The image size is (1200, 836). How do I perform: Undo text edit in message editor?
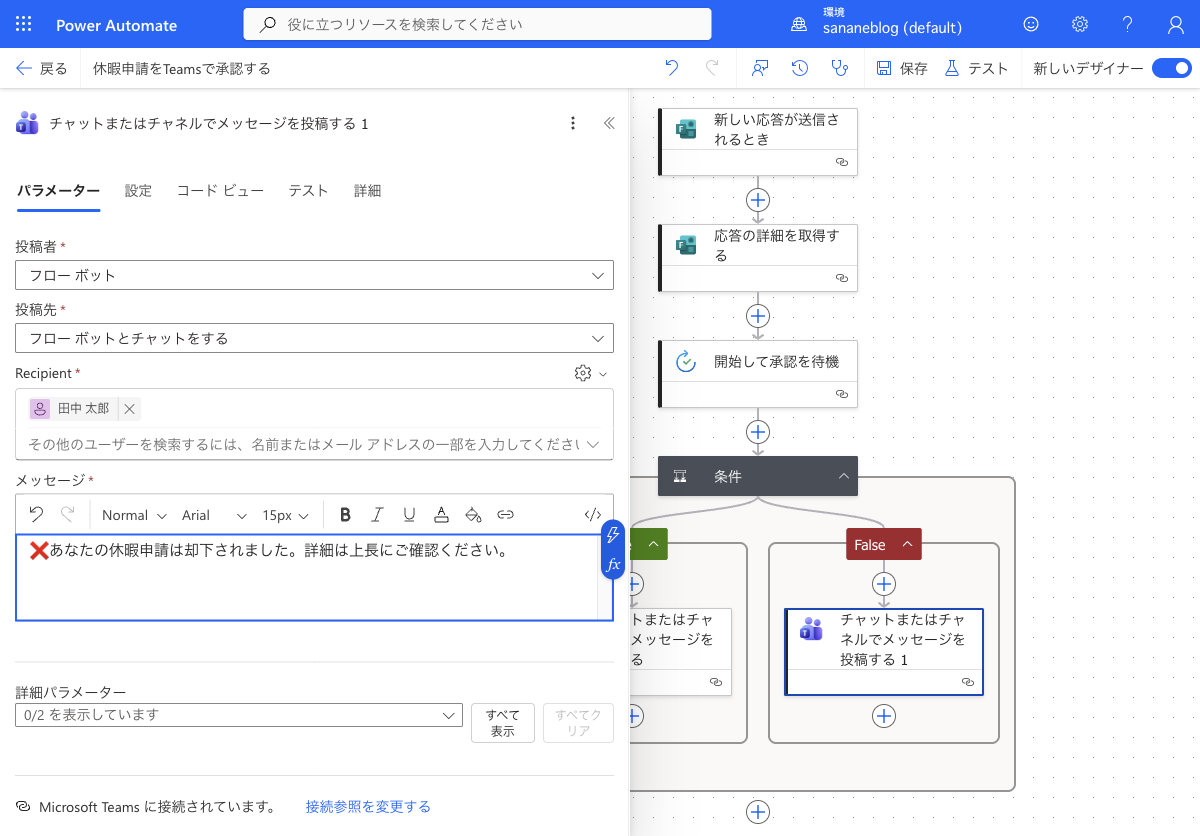tap(36, 515)
